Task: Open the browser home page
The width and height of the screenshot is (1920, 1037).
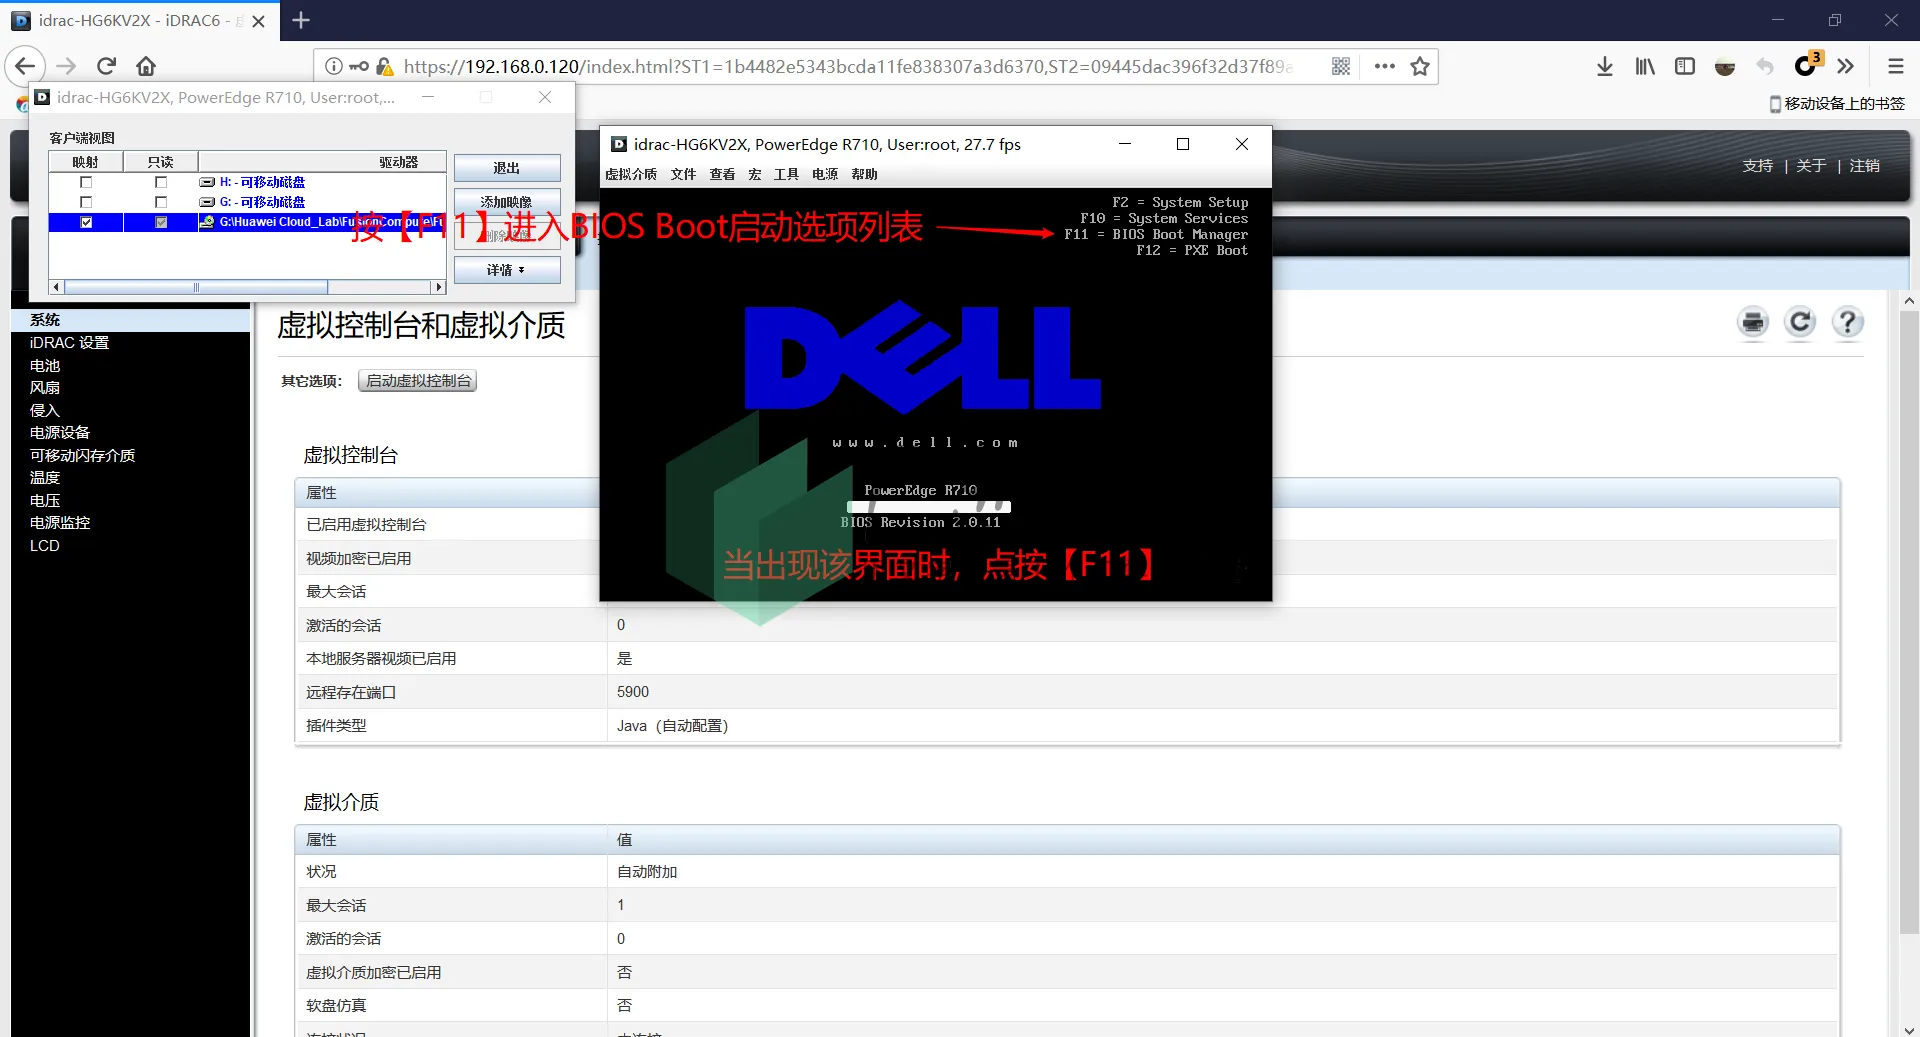Action: [x=146, y=66]
